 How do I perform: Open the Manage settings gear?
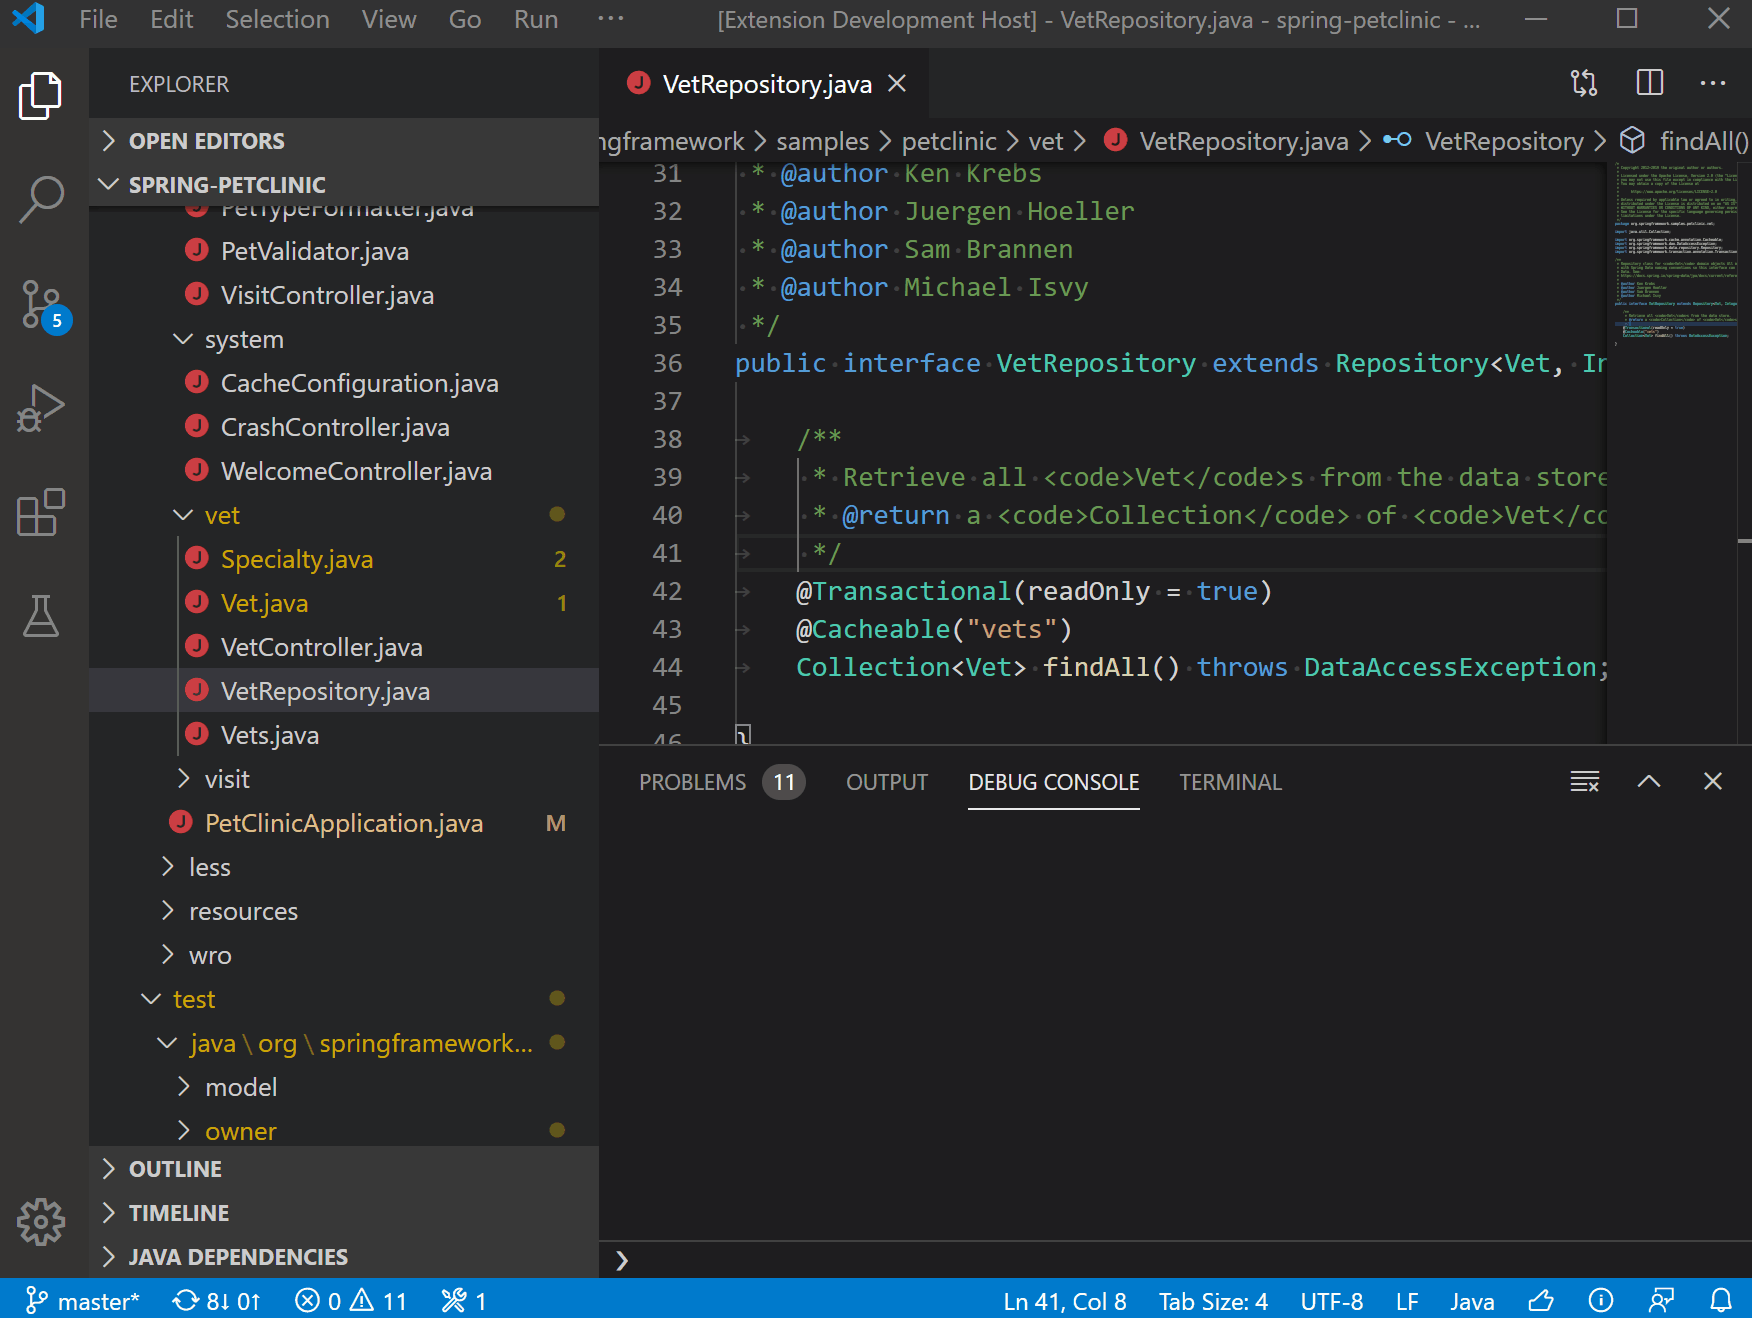pos(40,1221)
